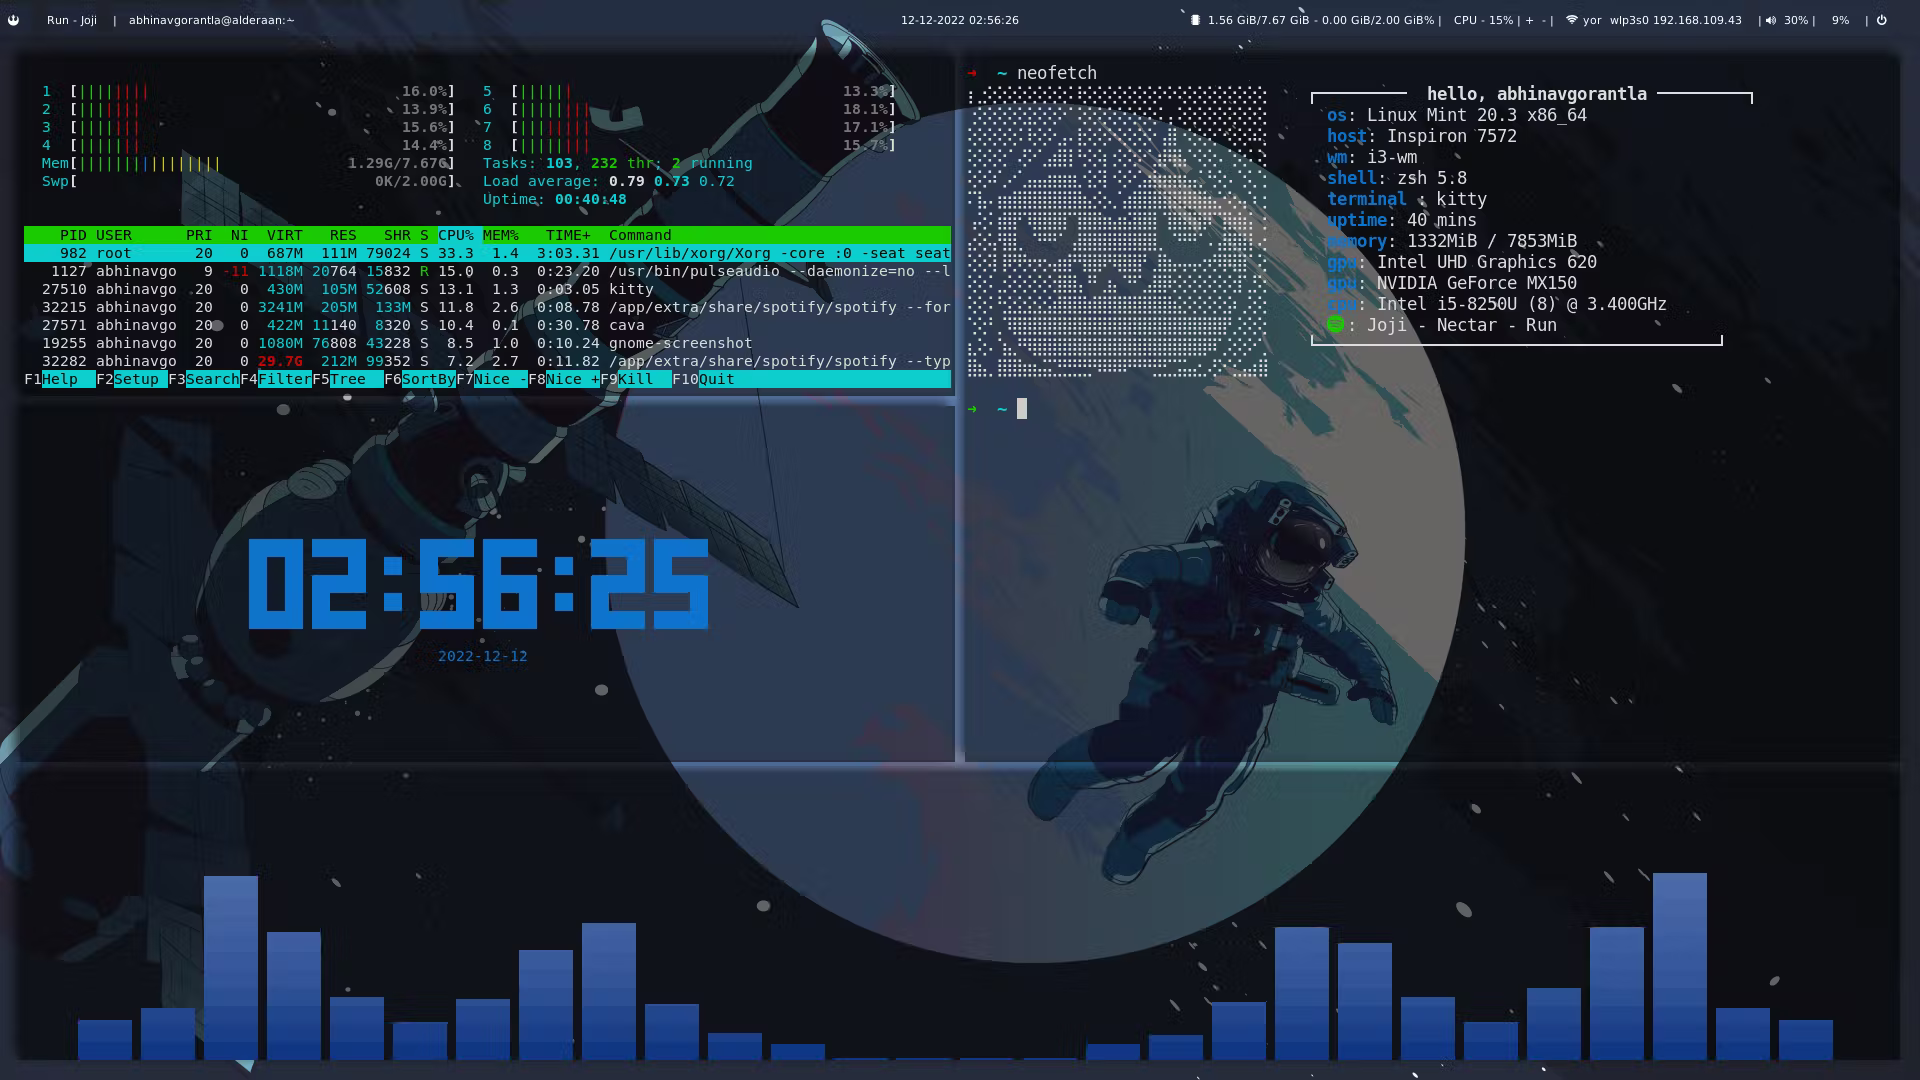Open F6 SortBy in htop footer
1920x1080 pixels.
427,379
